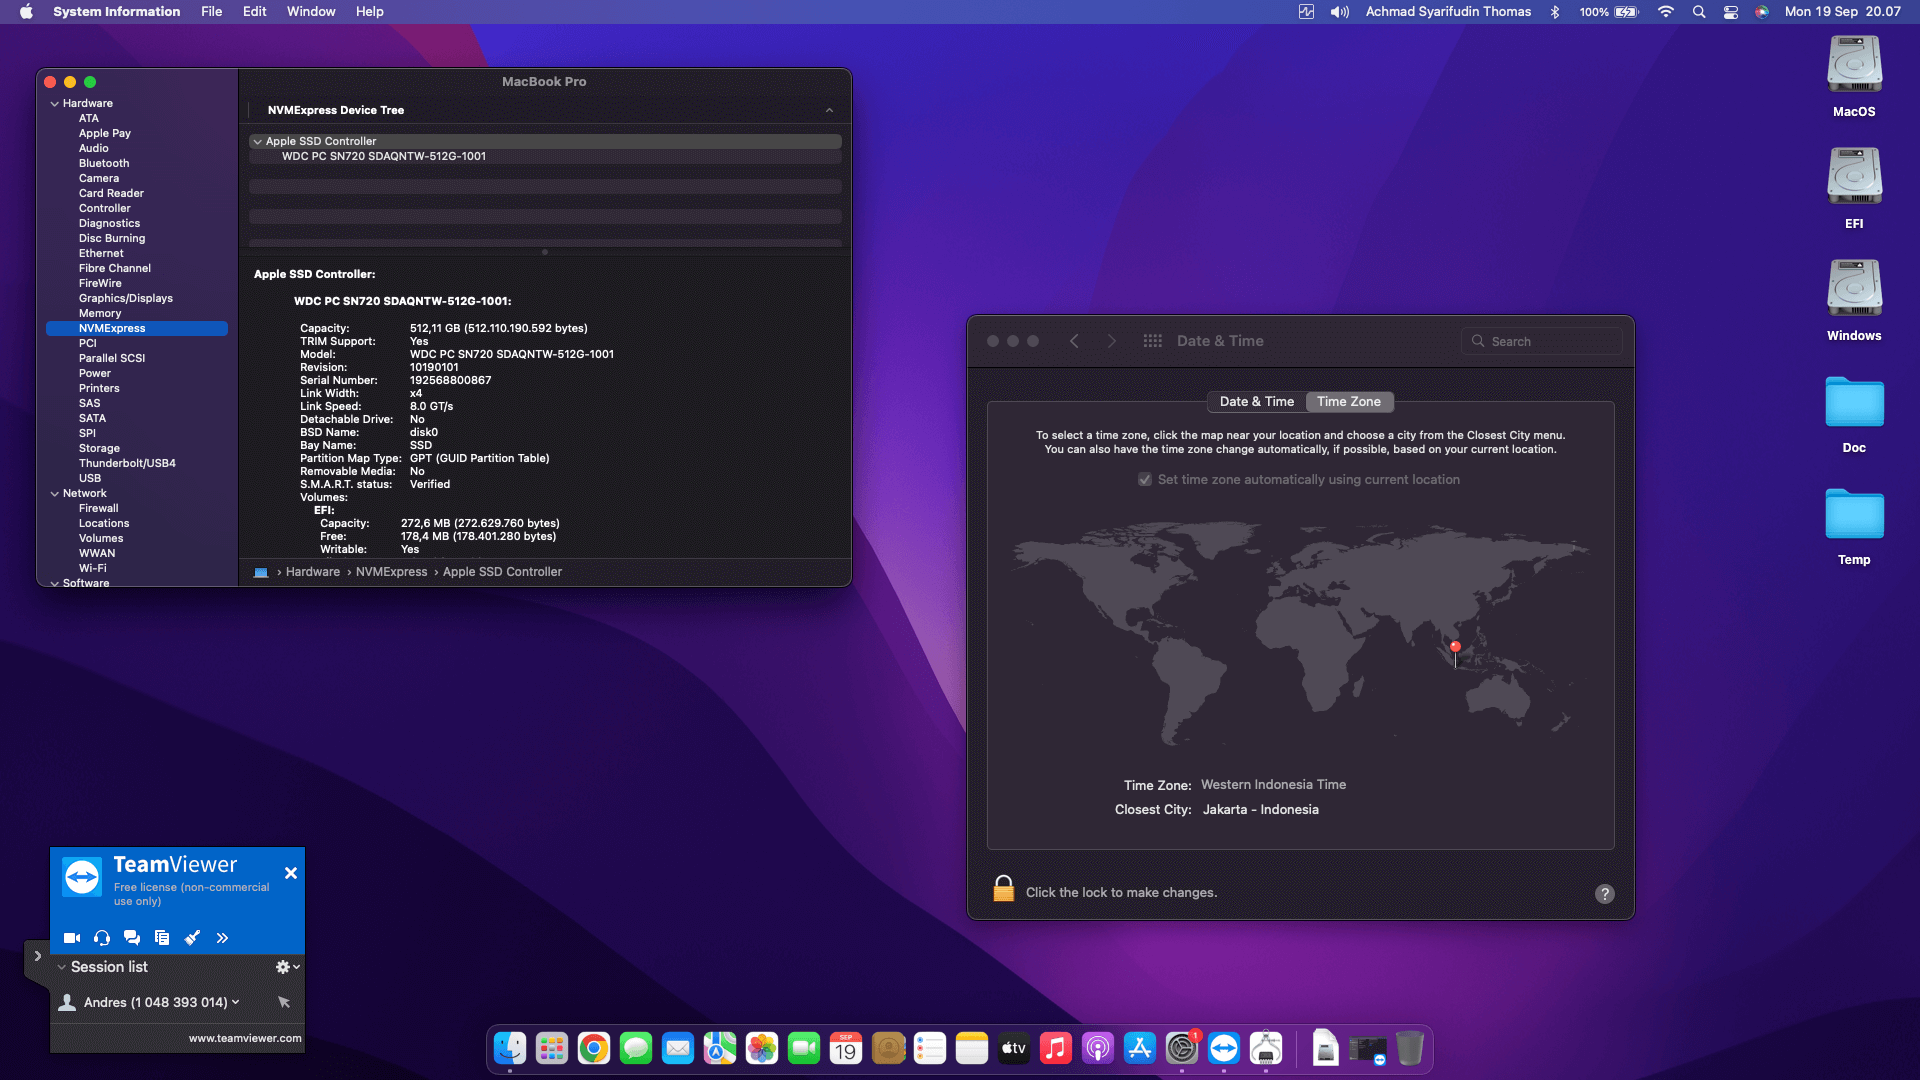Collapse the Hardware section in sidebar

coord(55,104)
